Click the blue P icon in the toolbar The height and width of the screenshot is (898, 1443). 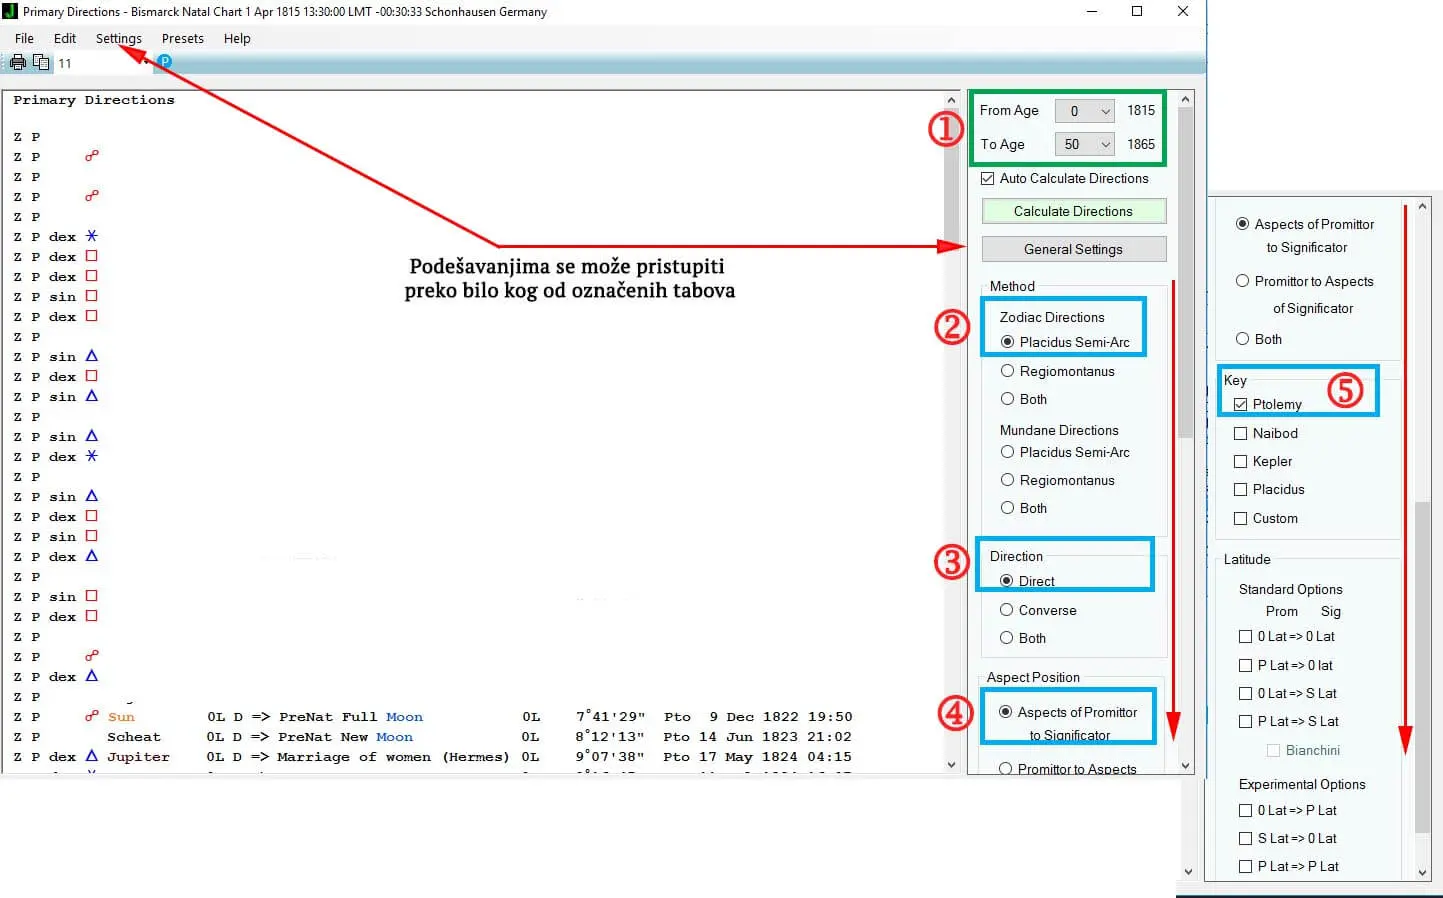[x=165, y=62]
